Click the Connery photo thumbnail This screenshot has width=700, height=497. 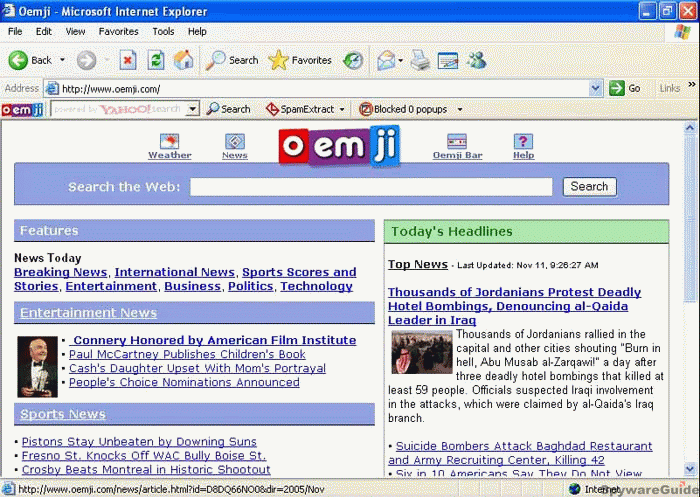pos(38,367)
